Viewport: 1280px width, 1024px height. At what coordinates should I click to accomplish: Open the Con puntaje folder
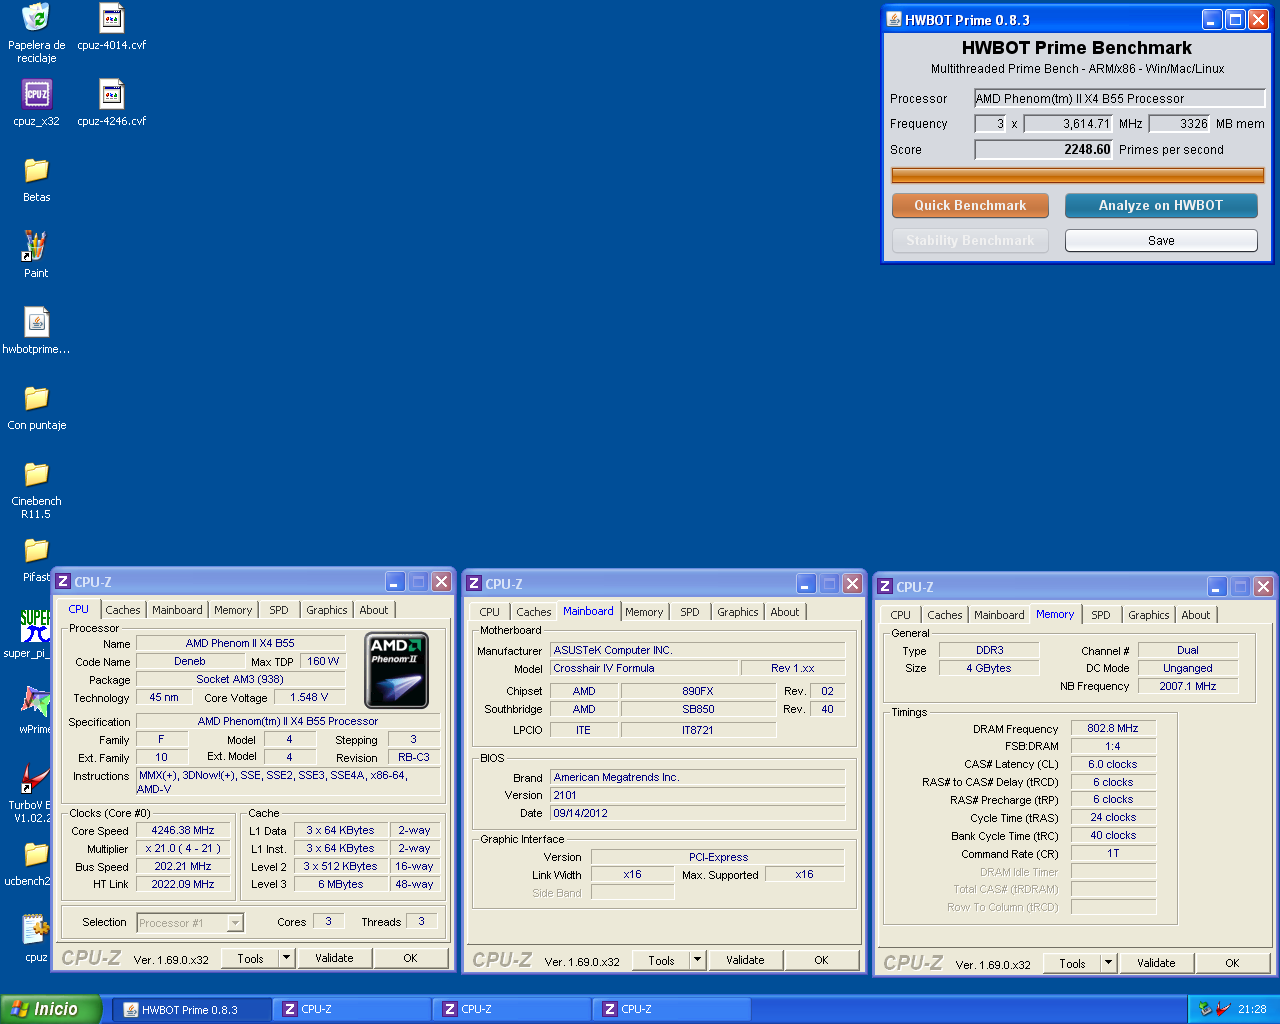[x=36, y=398]
